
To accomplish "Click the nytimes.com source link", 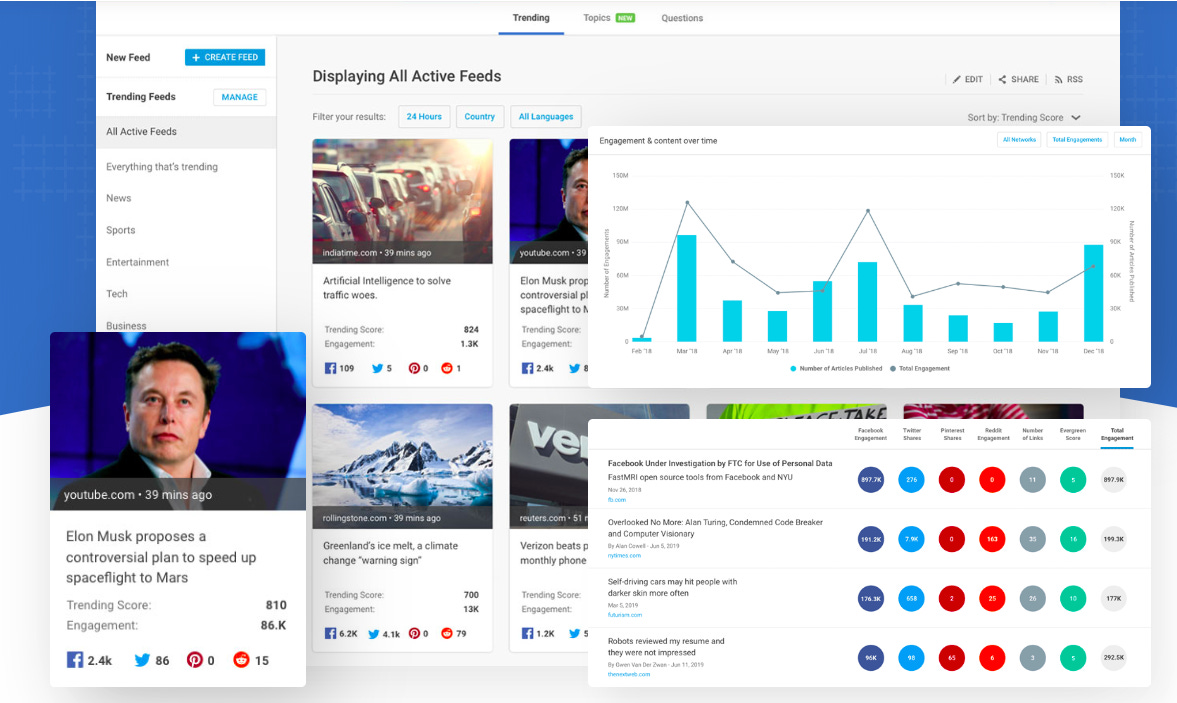I will 624,556.
